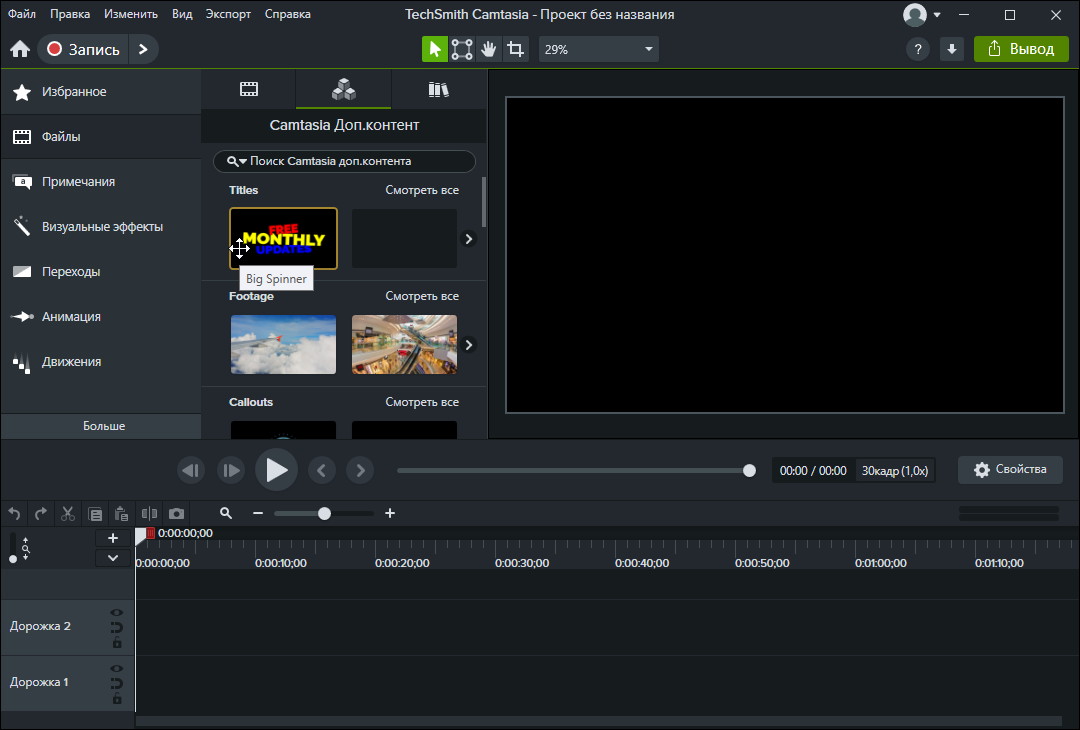This screenshot has width=1080, height=730.
Task: Select the Big Spinner title thumbnail
Action: (x=283, y=238)
